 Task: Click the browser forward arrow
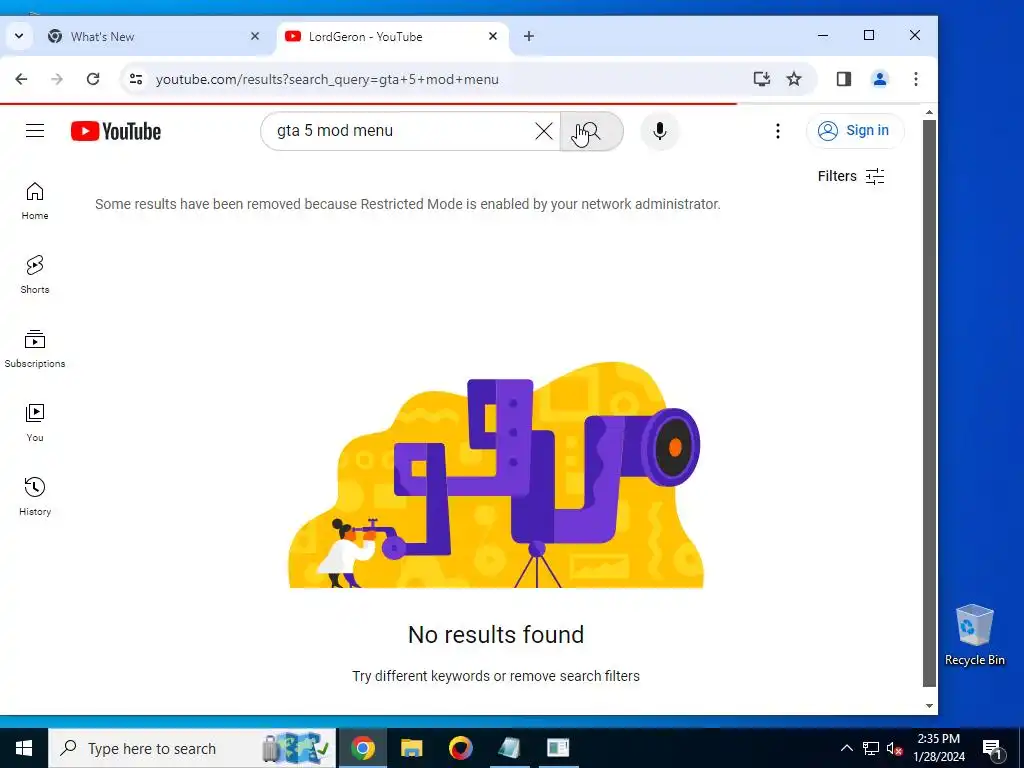(x=57, y=79)
